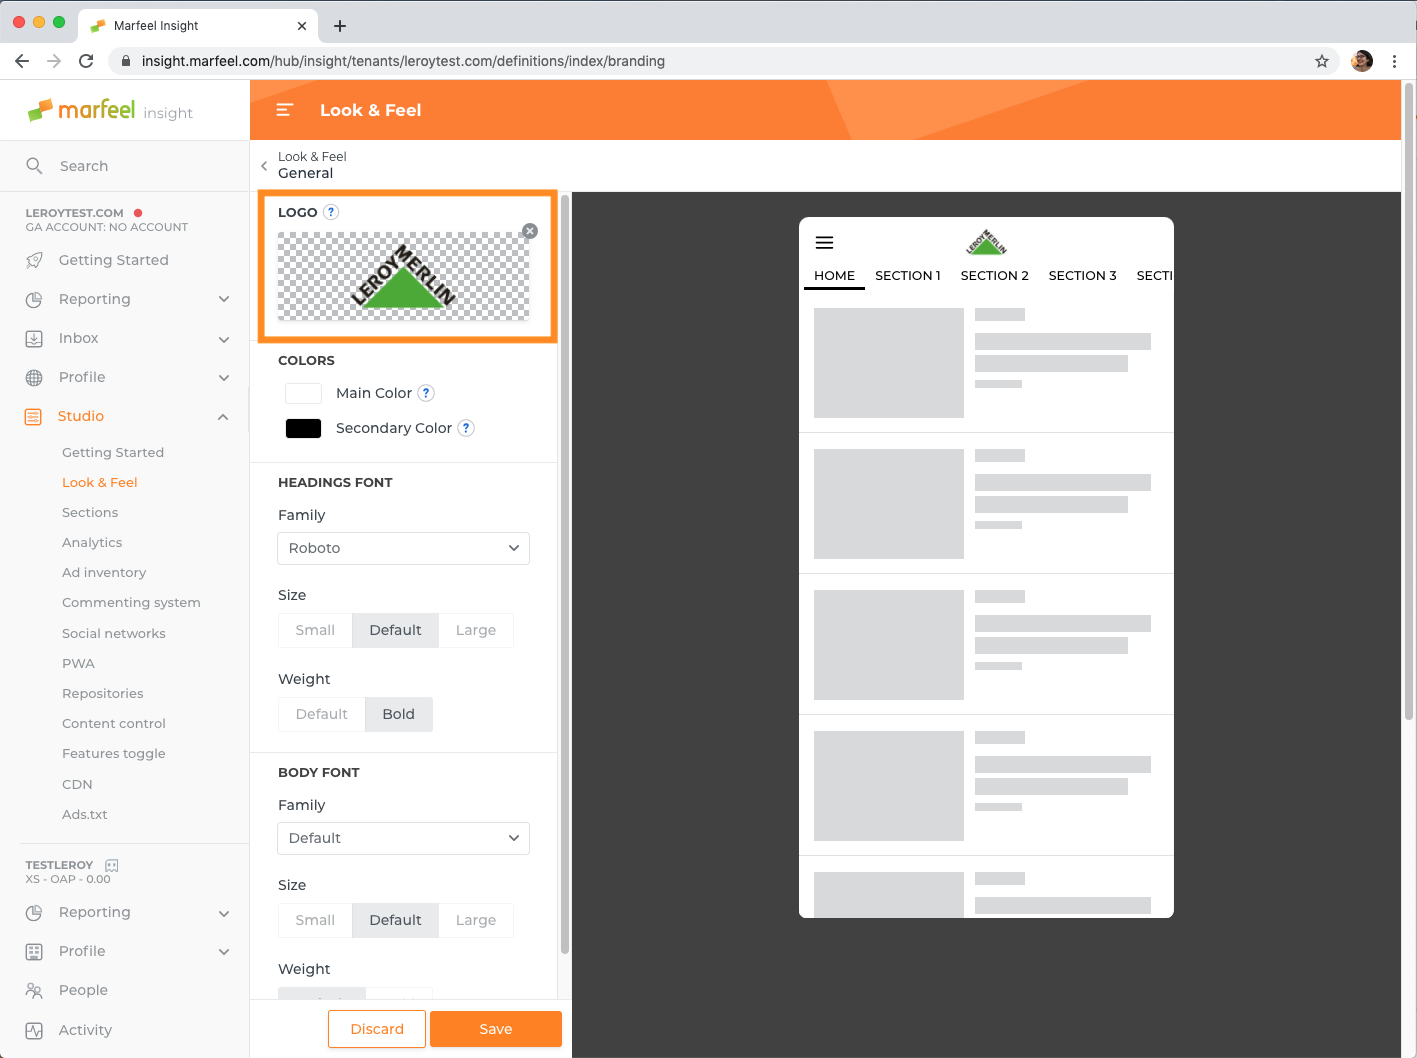Set body font size to Small
Image resolution: width=1417 pixels, height=1058 pixels.
click(315, 920)
